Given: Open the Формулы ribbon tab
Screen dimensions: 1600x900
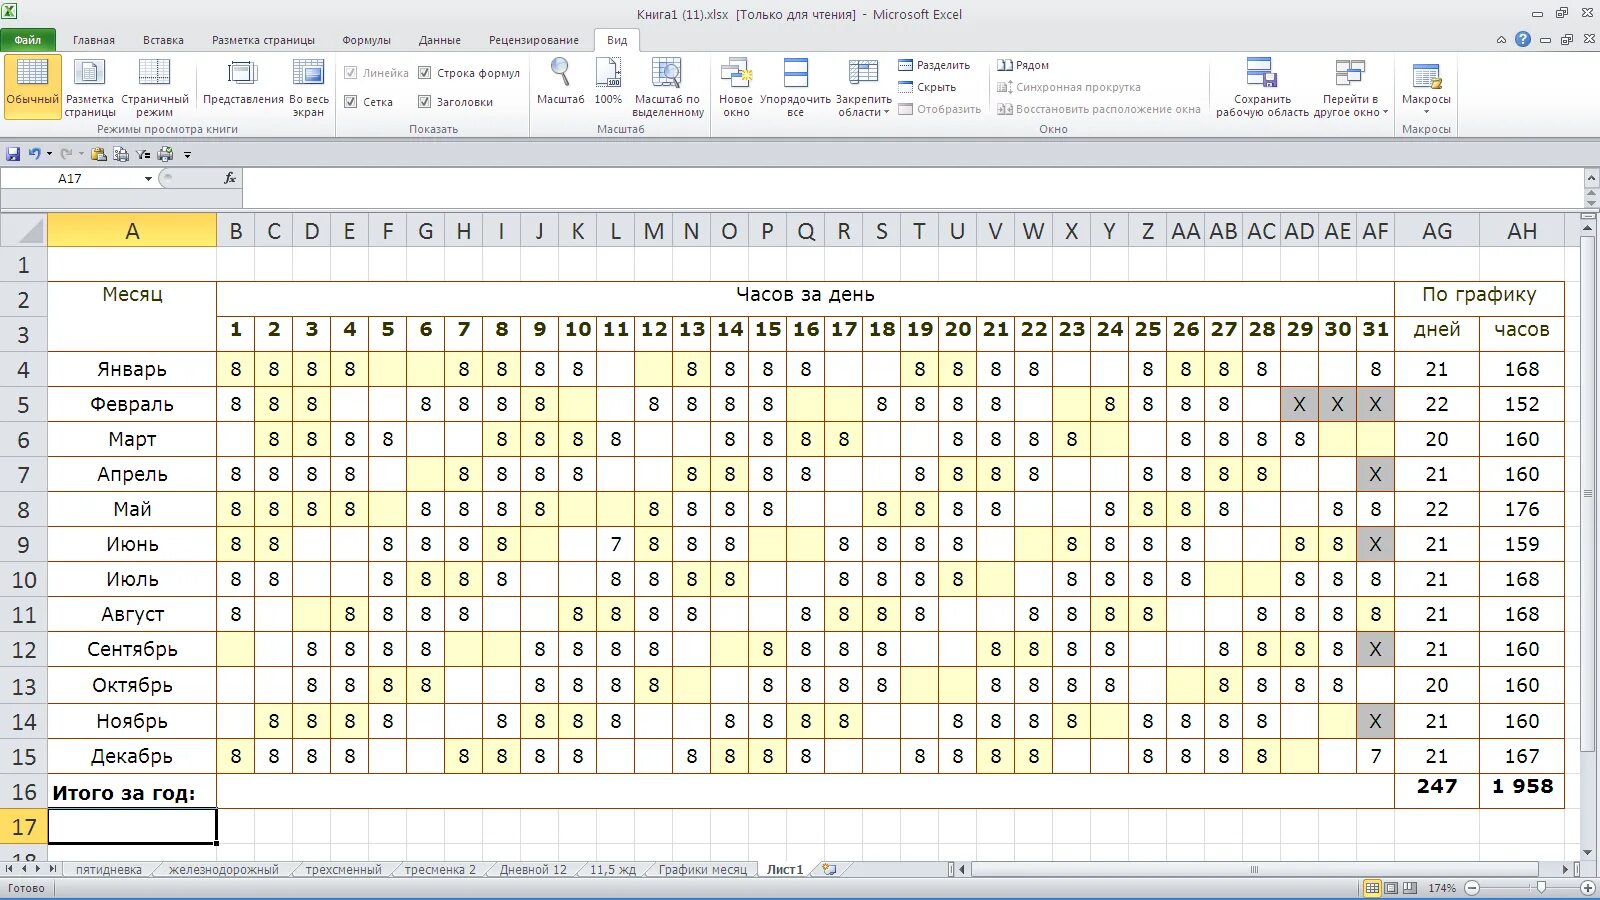Looking at the screenshot, I should (366, 40).
